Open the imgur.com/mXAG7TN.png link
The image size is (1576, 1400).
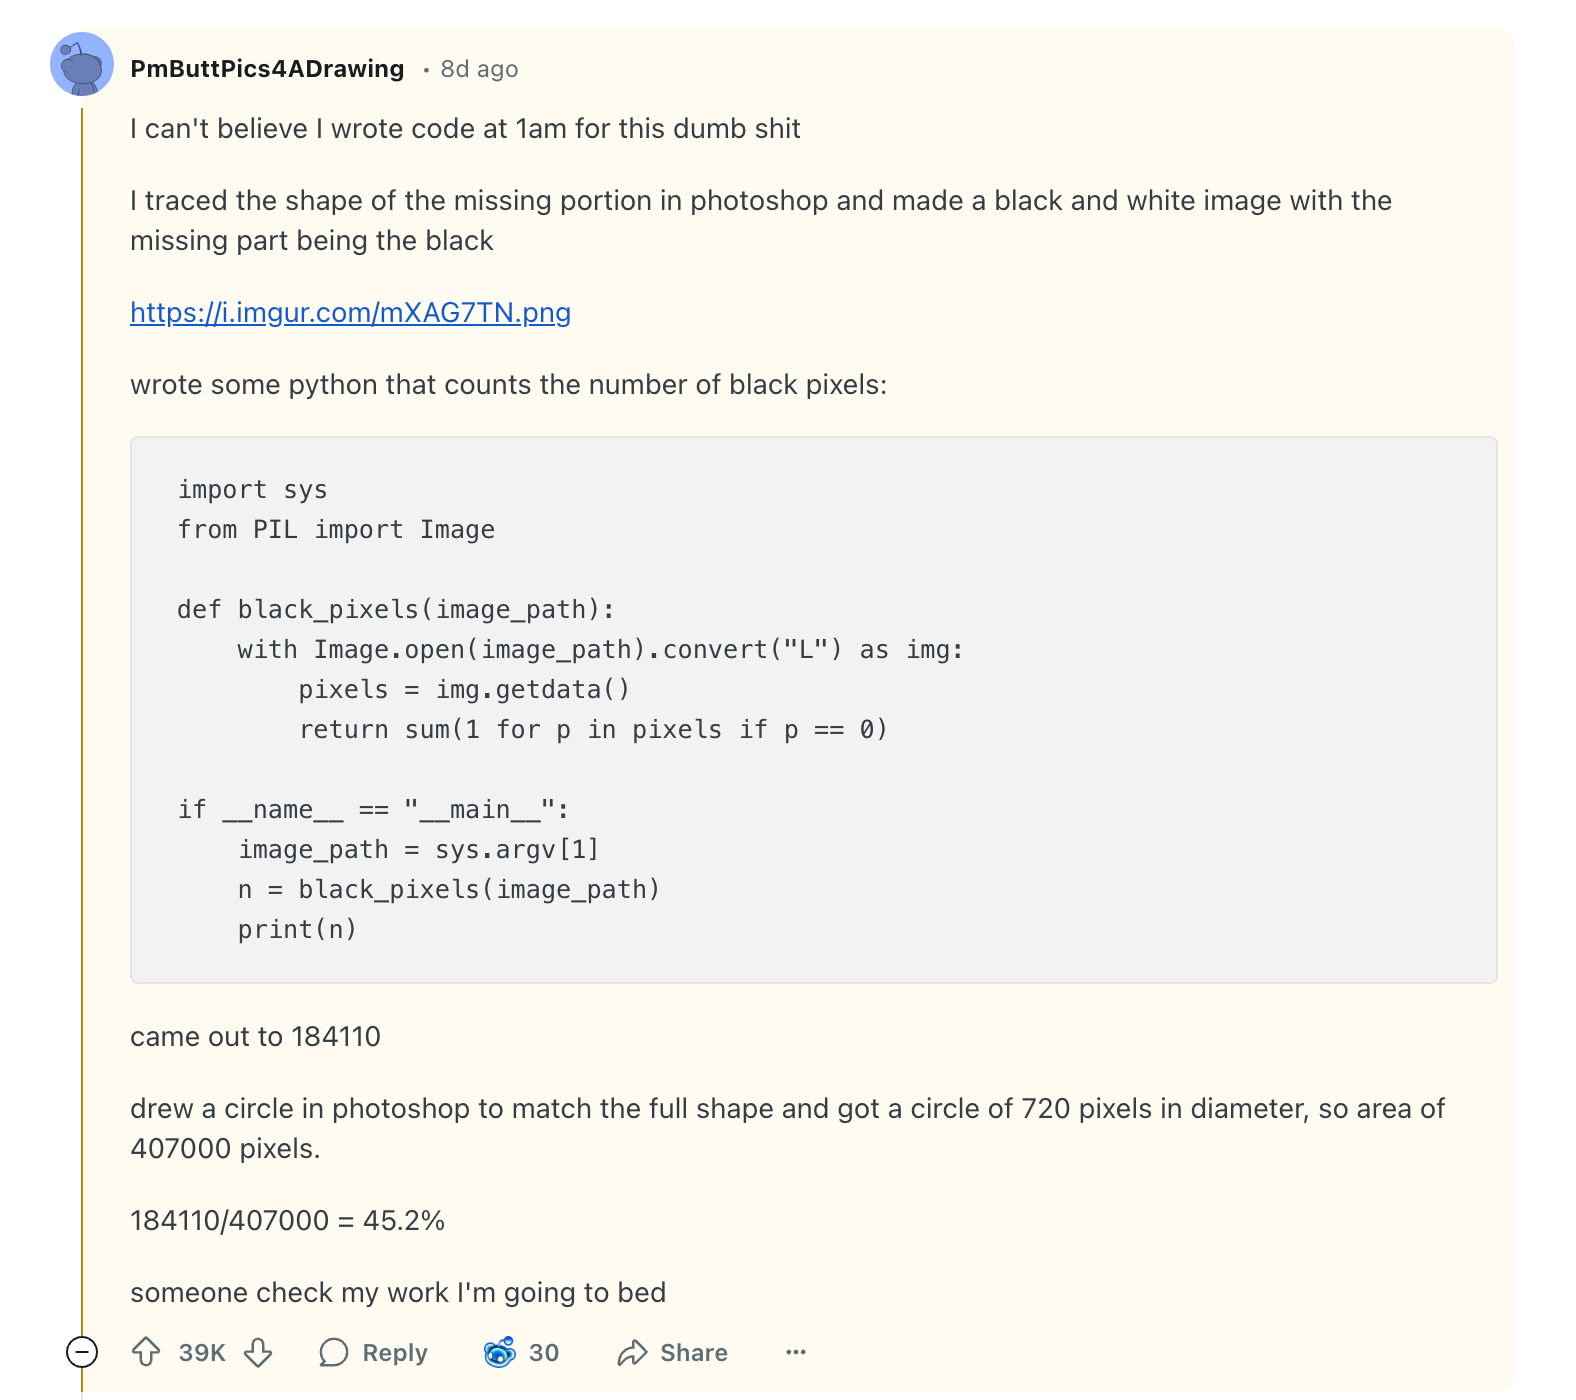click(349, 313)
